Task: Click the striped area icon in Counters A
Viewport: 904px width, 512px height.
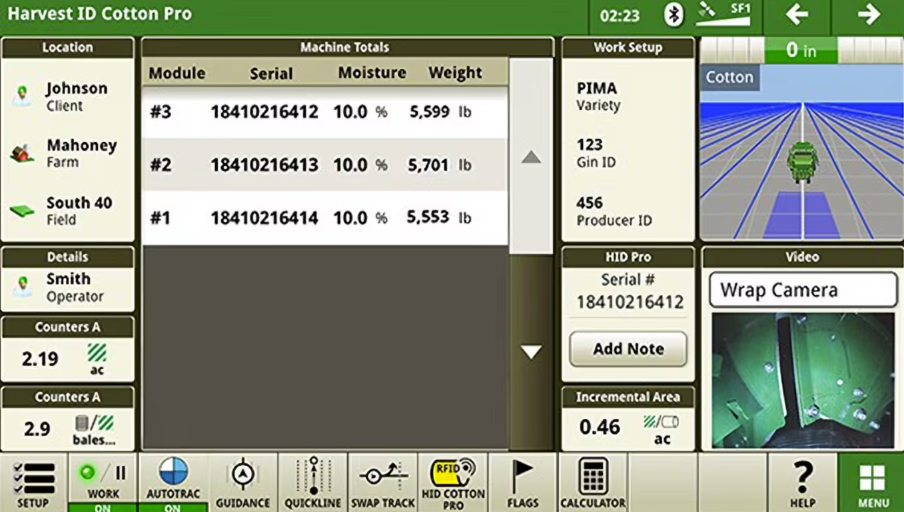Action: (97, 352)
